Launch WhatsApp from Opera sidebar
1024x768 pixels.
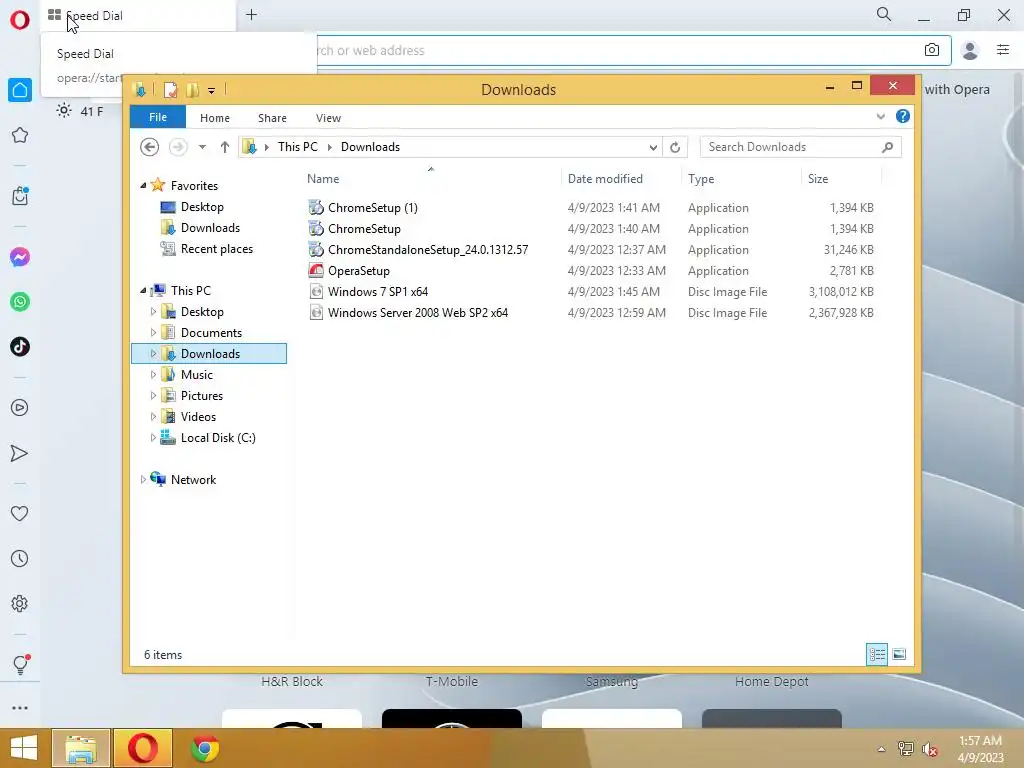(x=20, y=302)
